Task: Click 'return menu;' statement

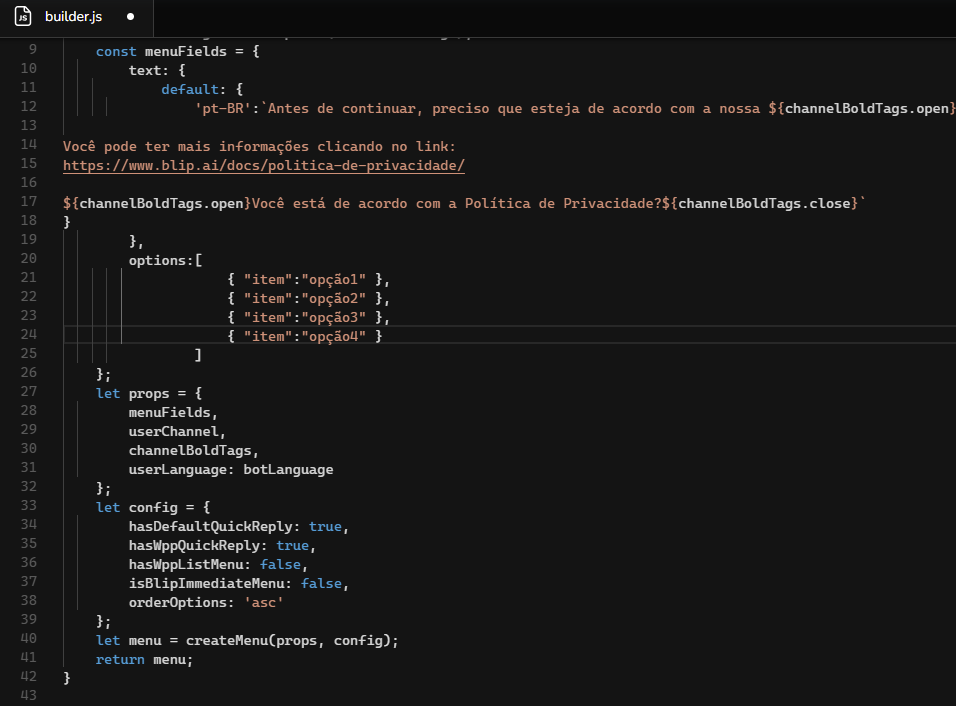Action: (144, 659)
